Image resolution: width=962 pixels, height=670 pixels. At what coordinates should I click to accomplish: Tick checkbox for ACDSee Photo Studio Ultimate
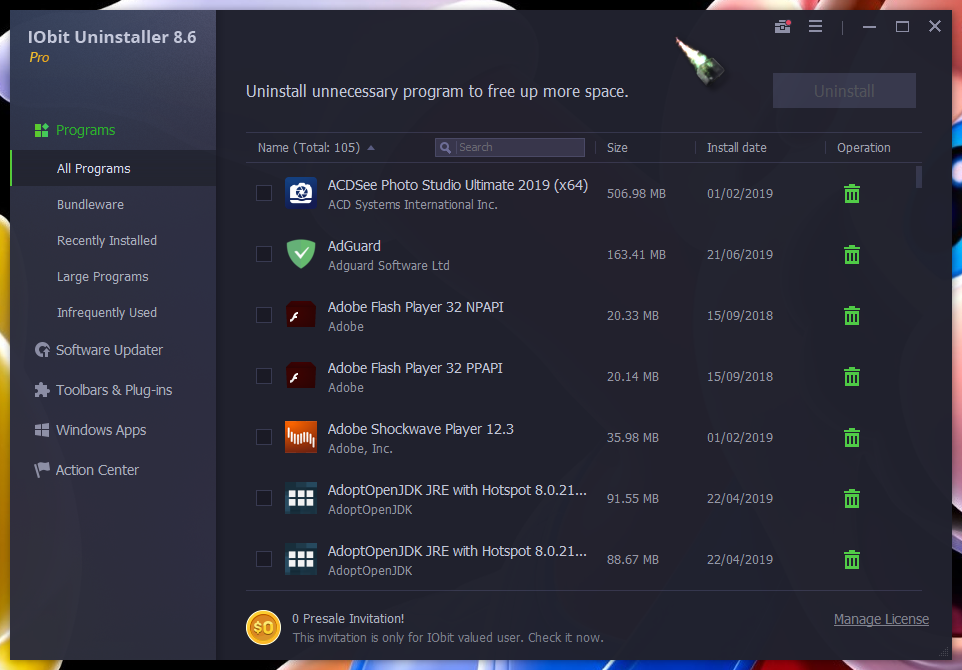[264, 193]
